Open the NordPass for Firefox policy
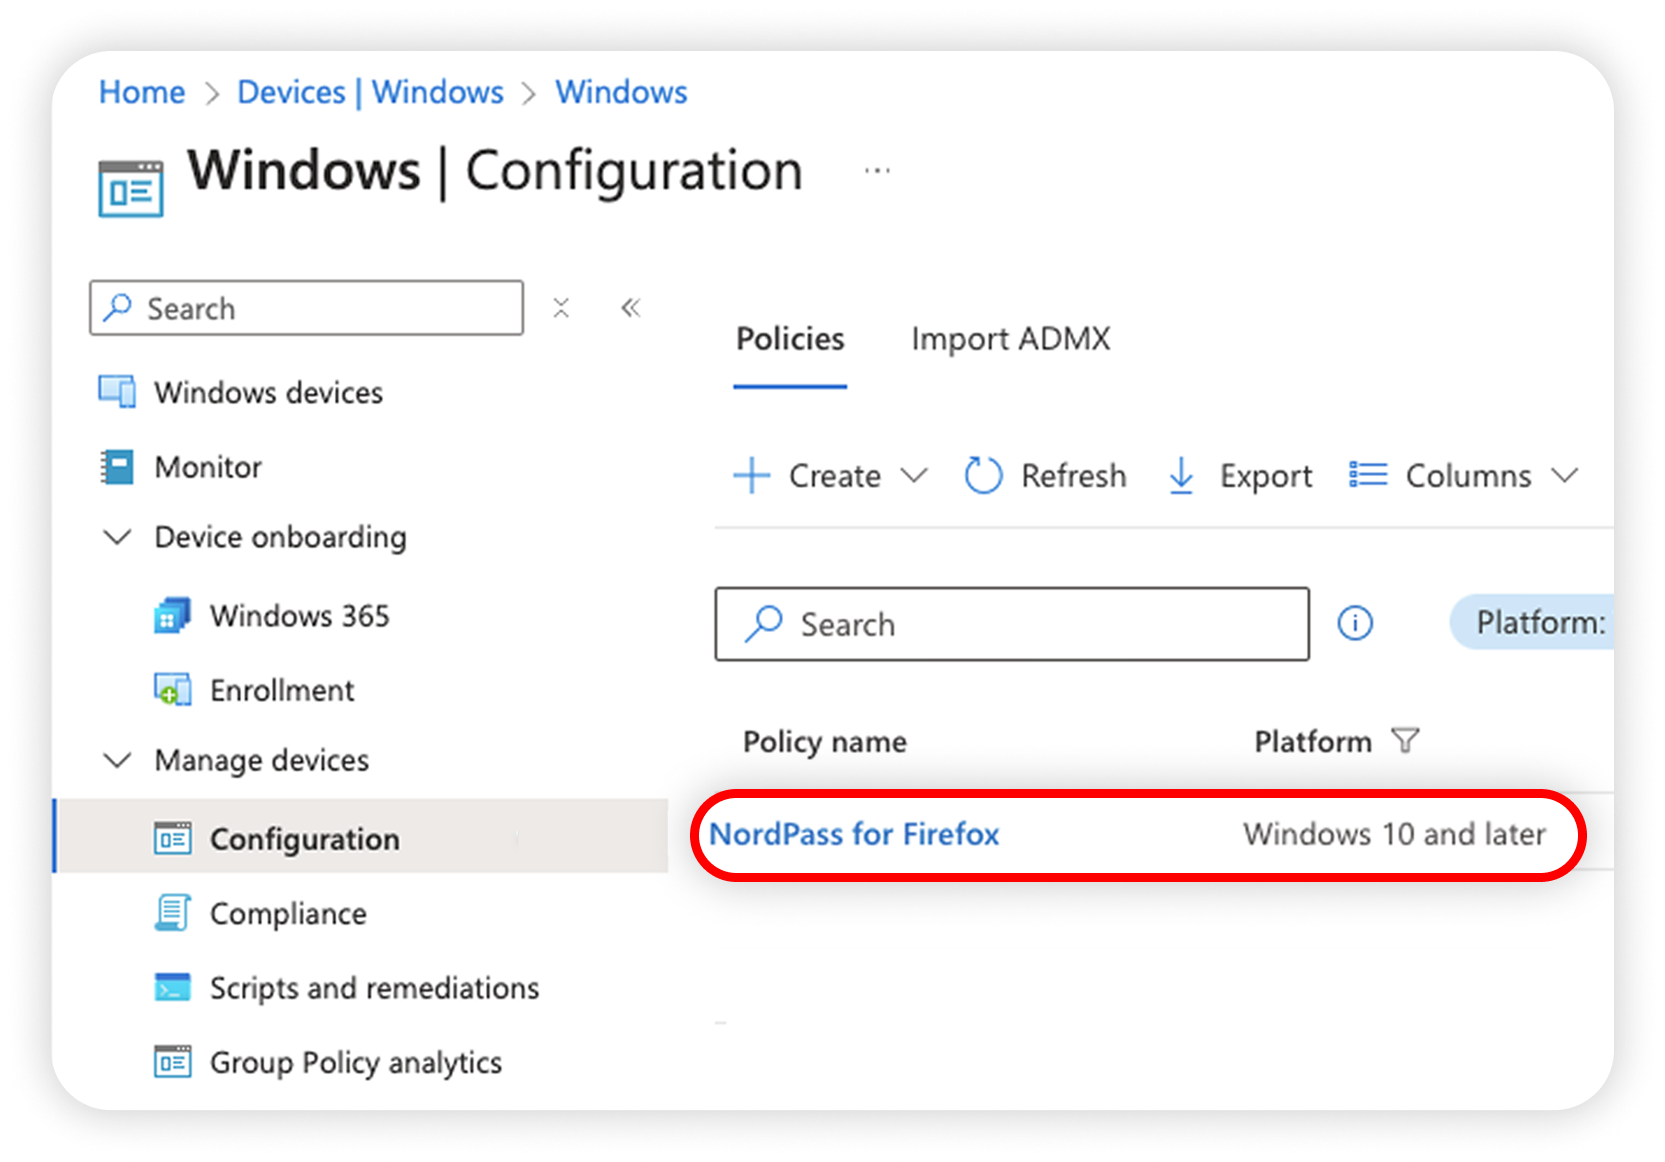This screenshot has width=1665, height=1162. point(854,834)
